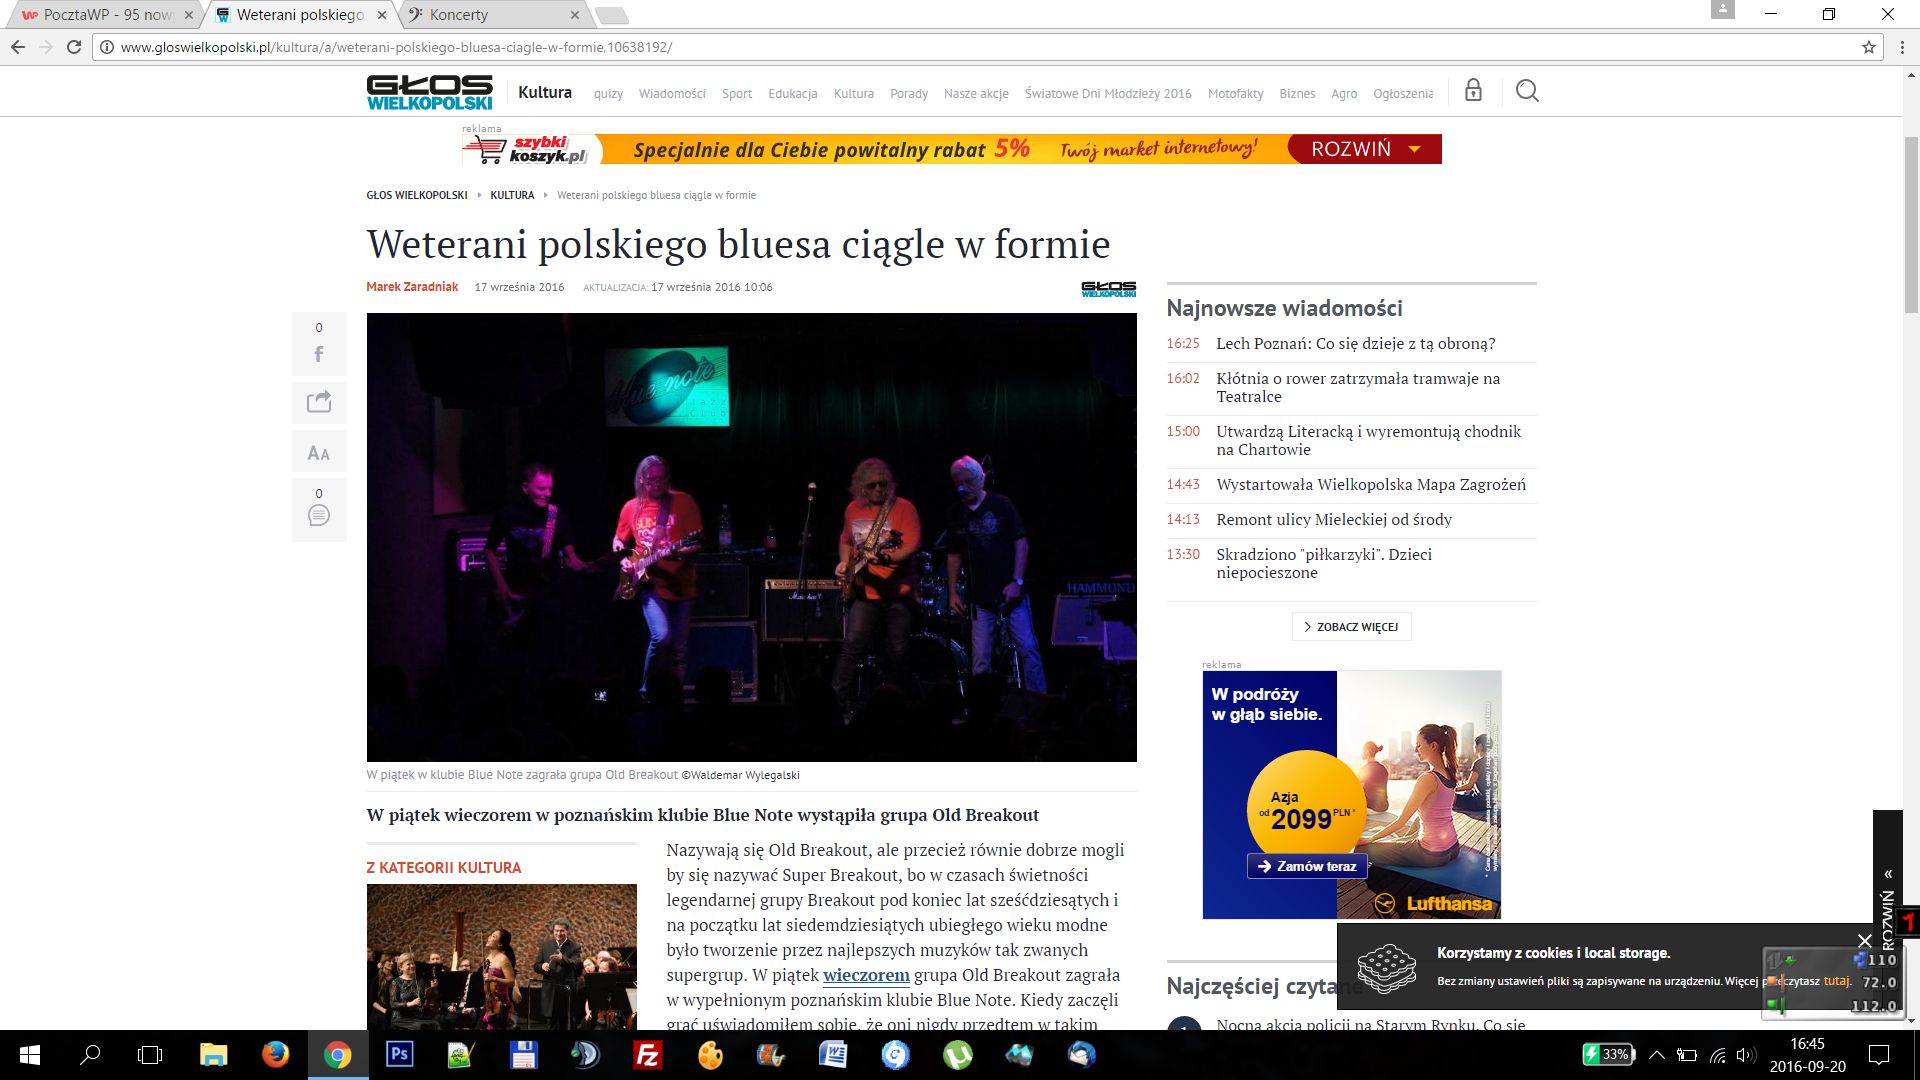Screen dimensions: 1920x1080
Task: Open the main concert photo
Action: click(751, 537)
